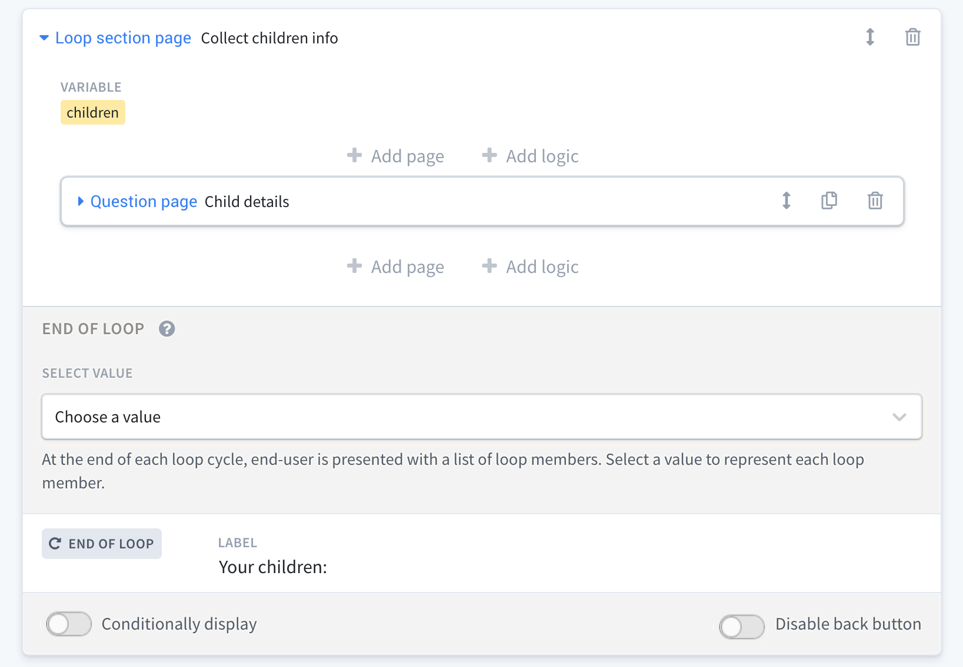Click the Question page link text

coord(144,201)
